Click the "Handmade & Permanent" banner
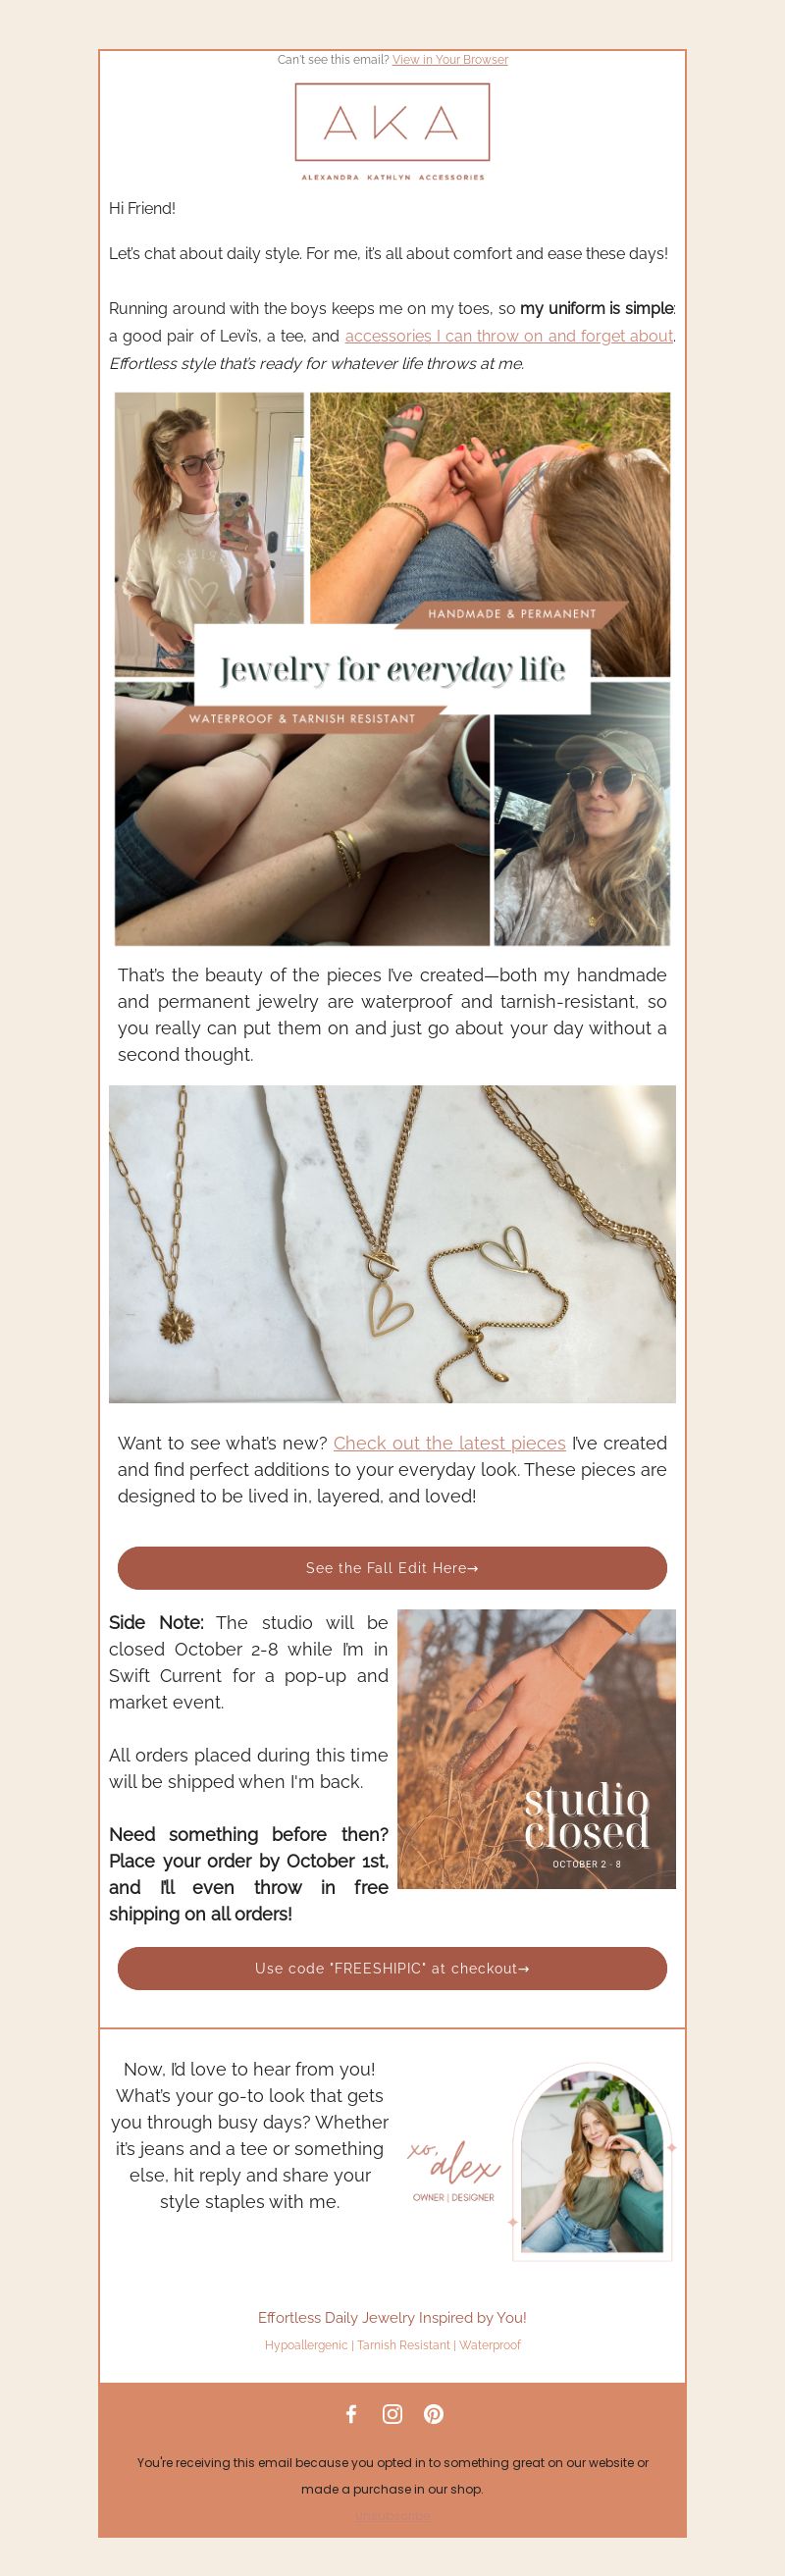The height and width of the screenshot is (2576, 785). click(x=512, y=614)
